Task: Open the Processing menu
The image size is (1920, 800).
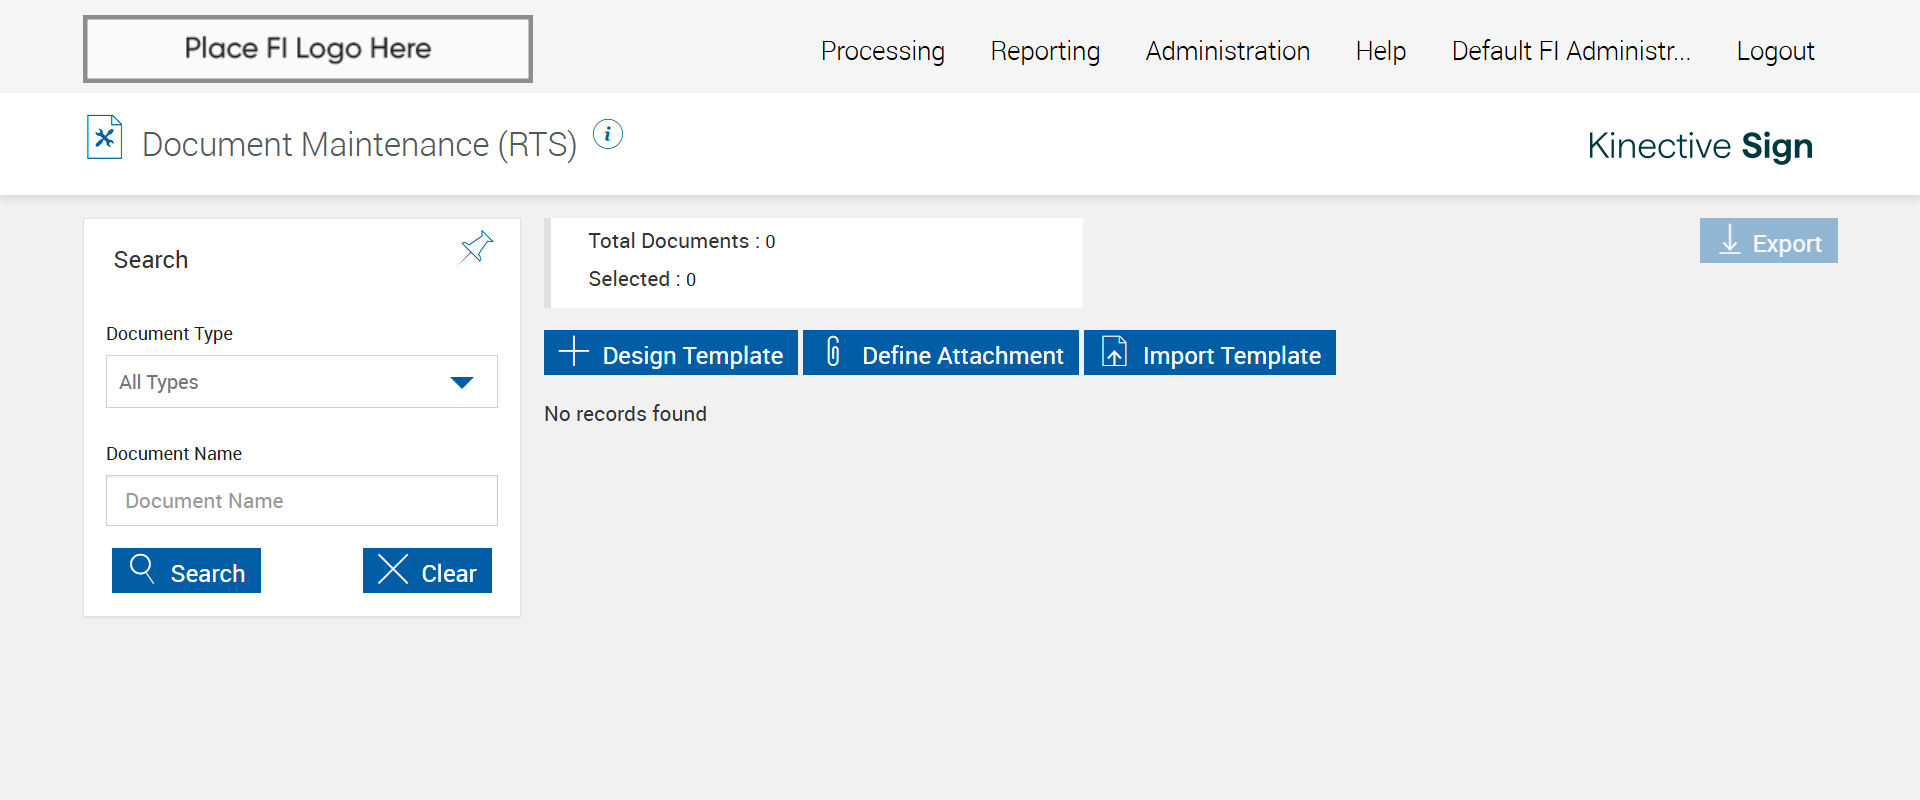Action: 882,51
